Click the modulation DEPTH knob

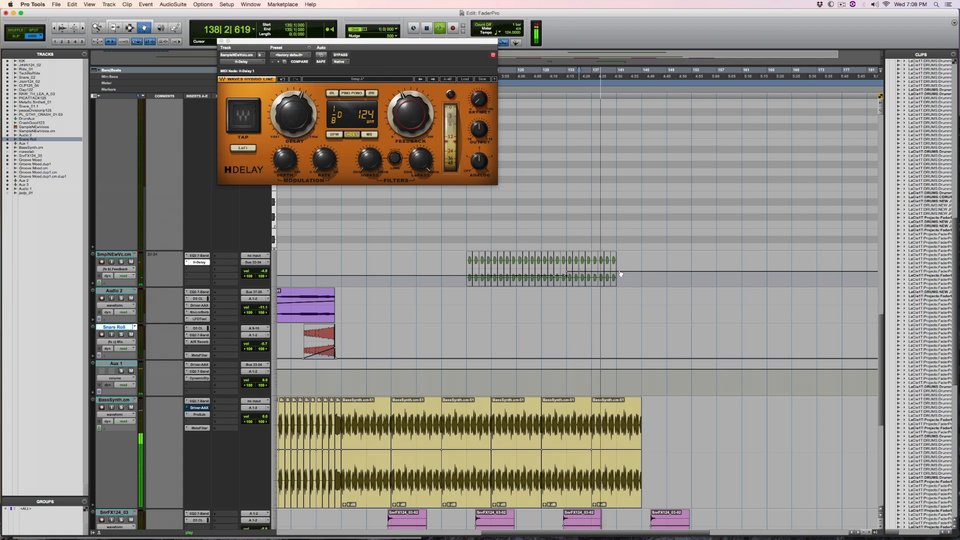[x=285, y=160]
